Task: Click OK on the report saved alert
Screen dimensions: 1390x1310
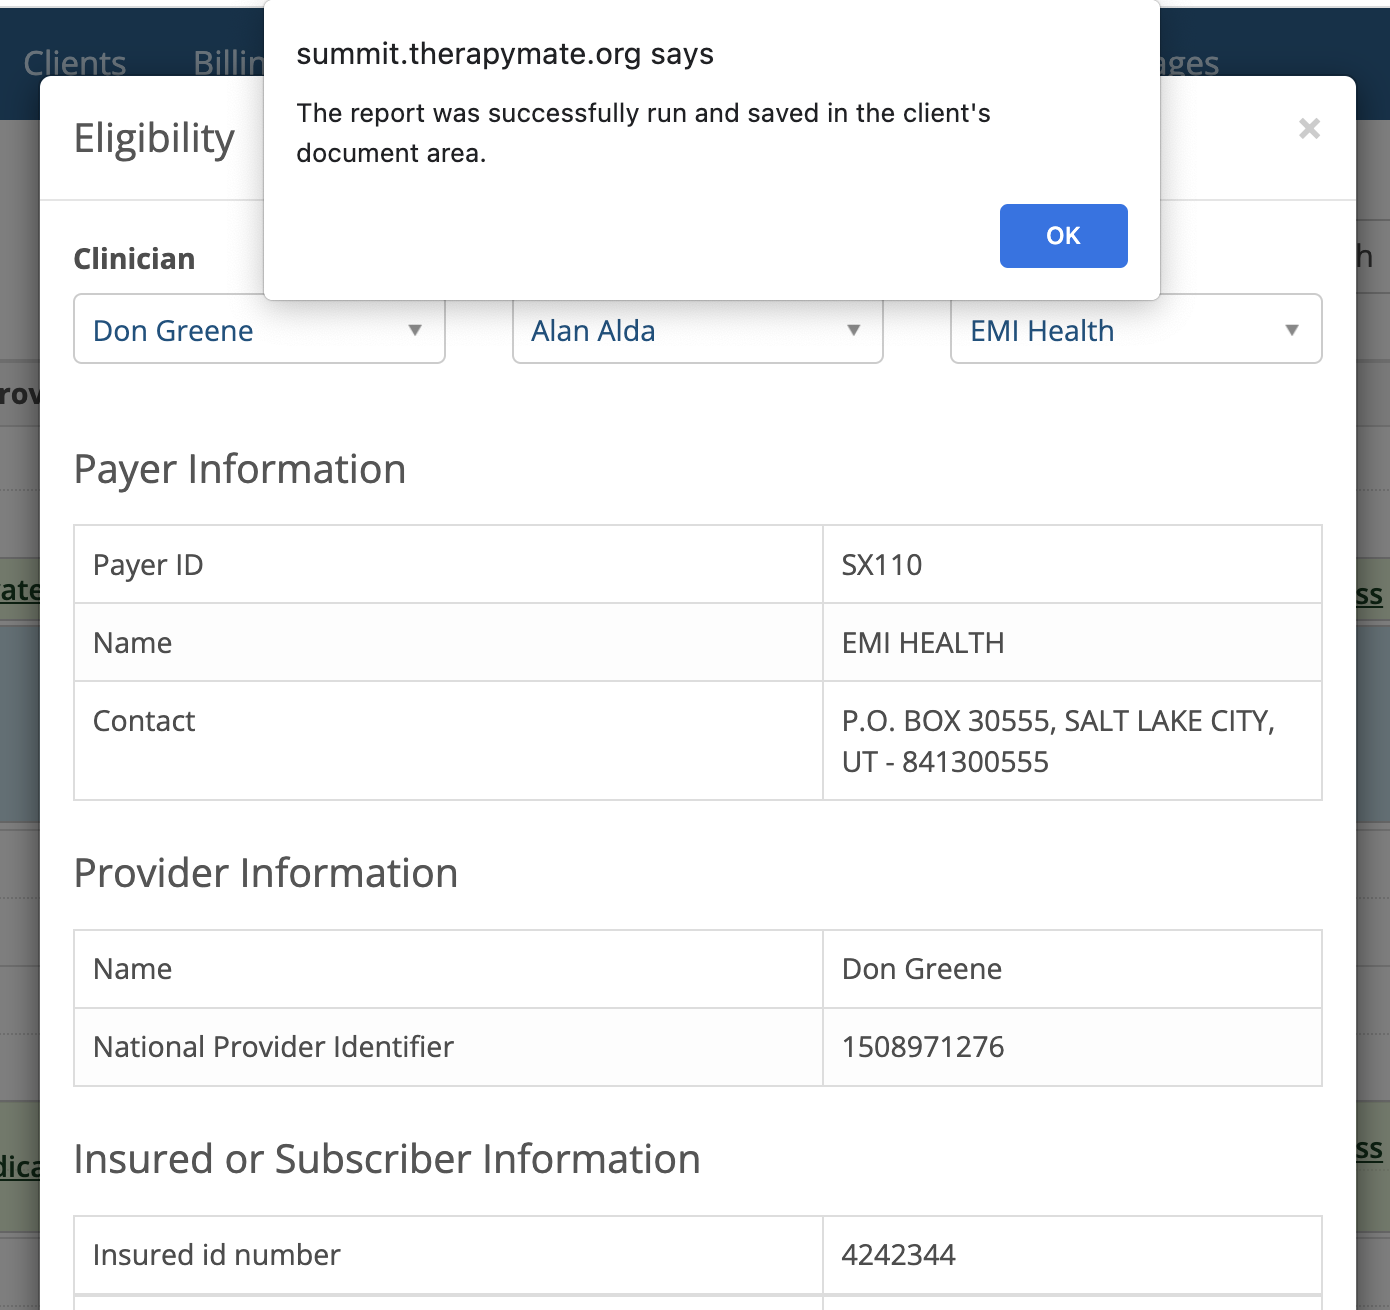Action: tap(1063, 236)
